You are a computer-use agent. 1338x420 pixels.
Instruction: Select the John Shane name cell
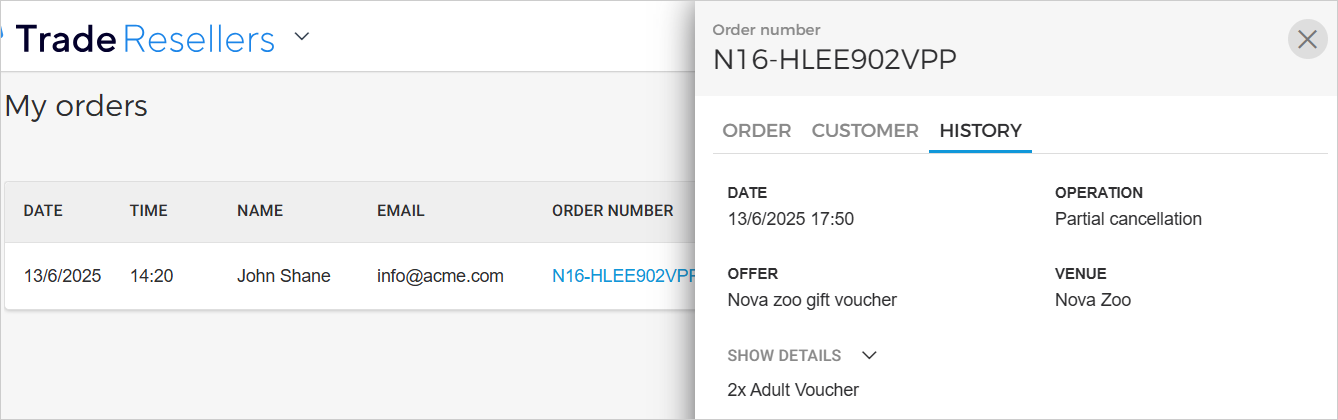click(x=283, y=276)
